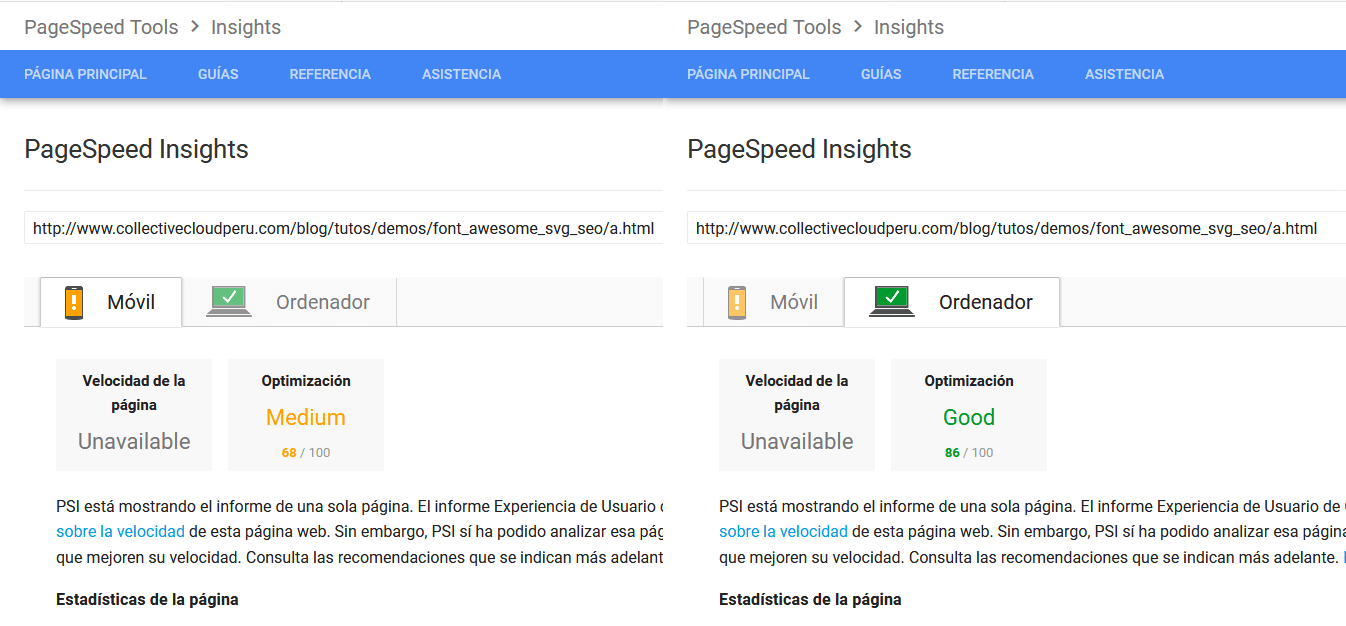Viewport: 1346px width, 626px height.
Task: Click the '86 / 100' score
Action: click(x=969, y=453)
